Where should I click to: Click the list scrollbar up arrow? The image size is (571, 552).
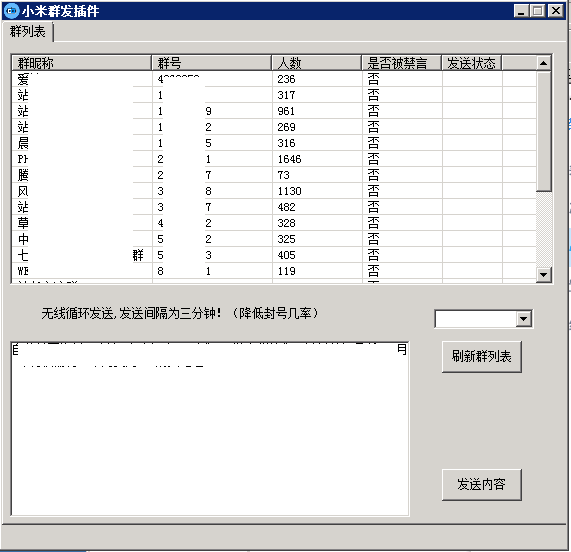(x=544, y=63)
